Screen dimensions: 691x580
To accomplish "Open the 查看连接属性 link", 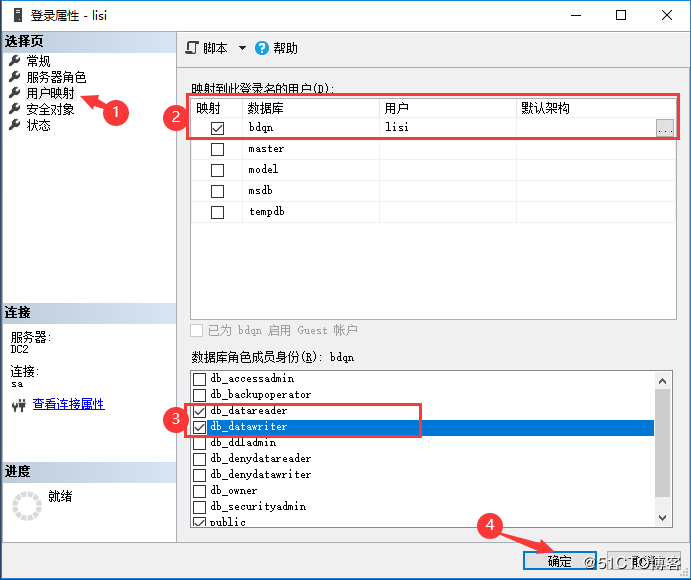I will [x=68, y=404].
